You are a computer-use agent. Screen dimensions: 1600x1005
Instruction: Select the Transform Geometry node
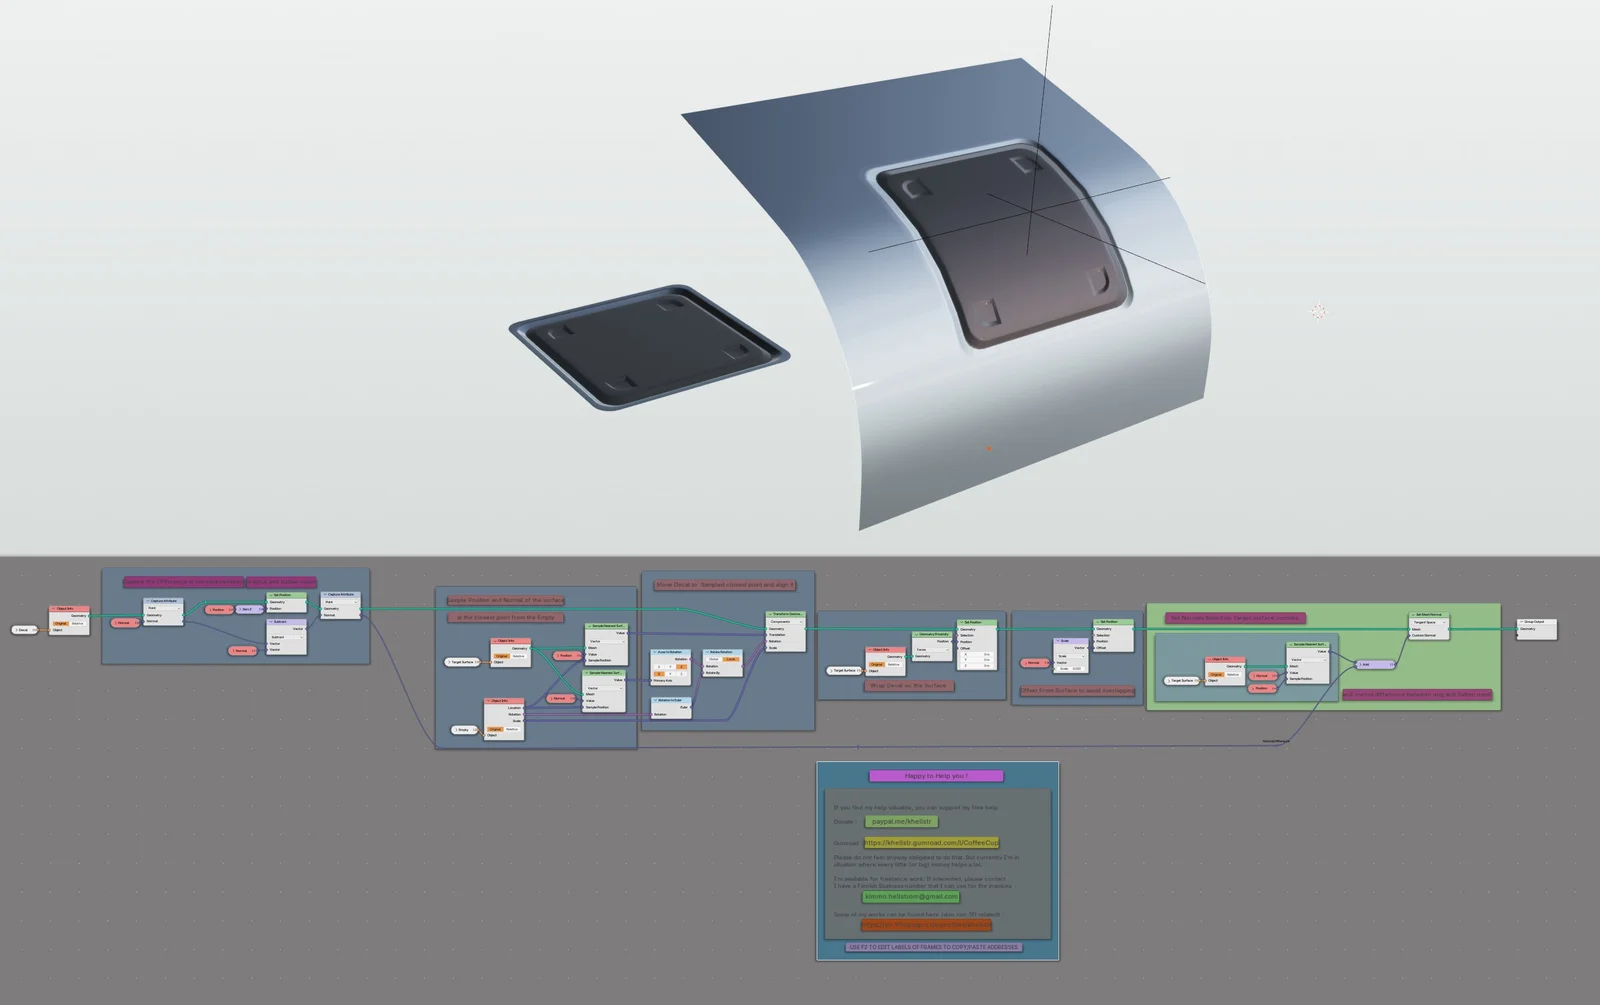785,614
